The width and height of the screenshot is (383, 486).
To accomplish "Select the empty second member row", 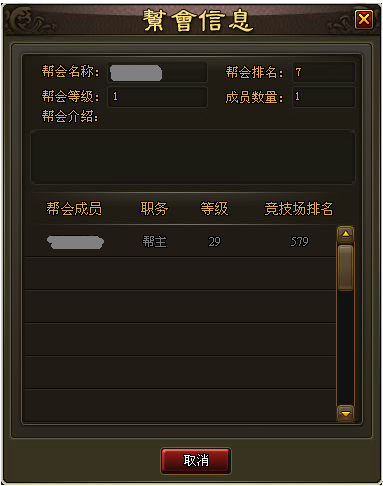I will 180,273.
